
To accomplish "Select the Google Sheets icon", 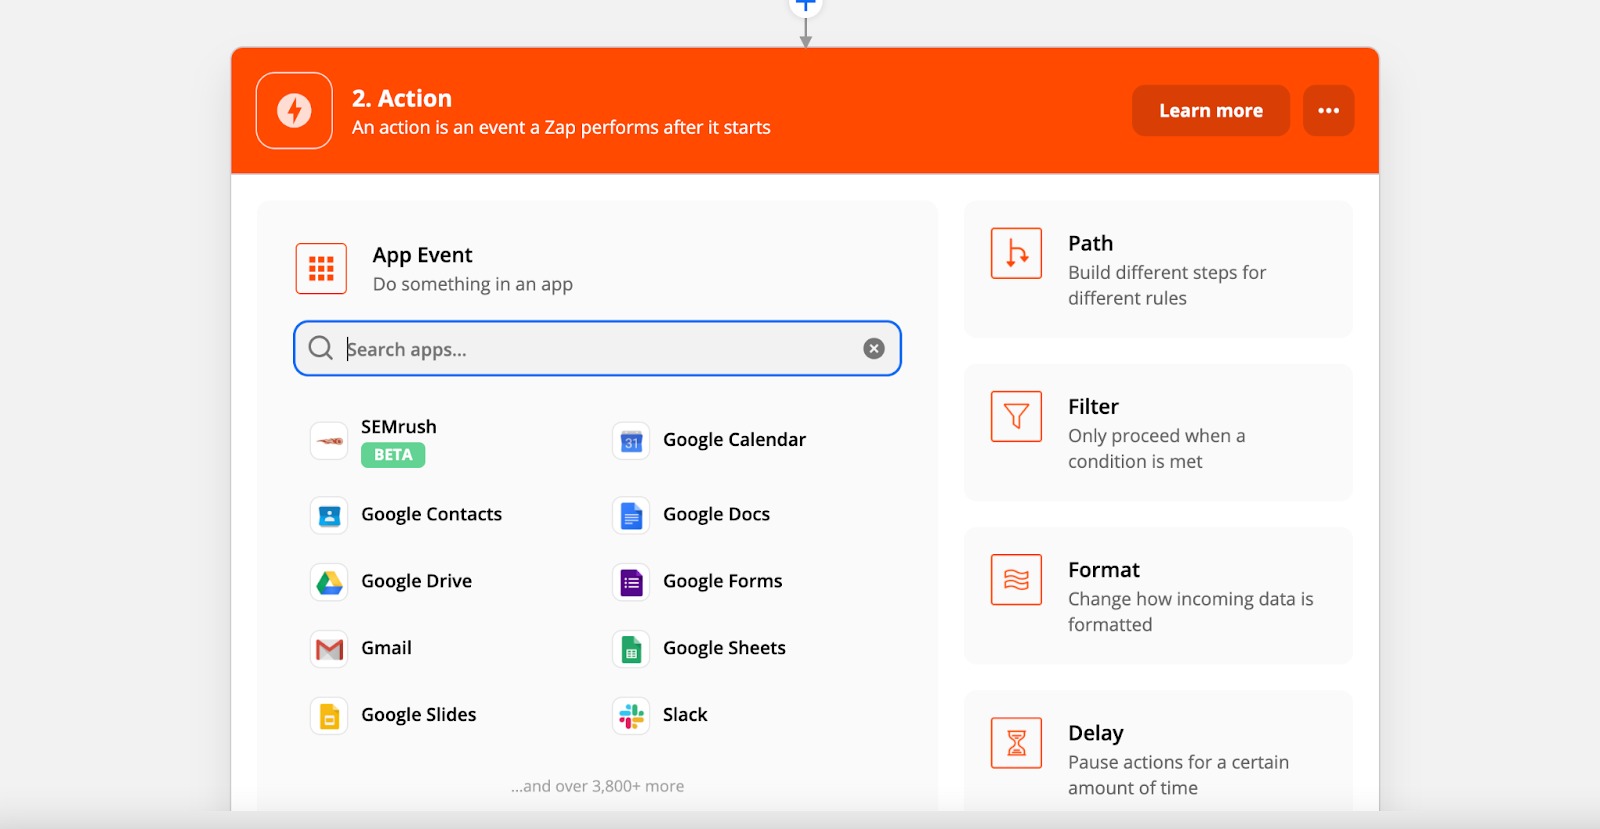I will [x=631, y=649].
